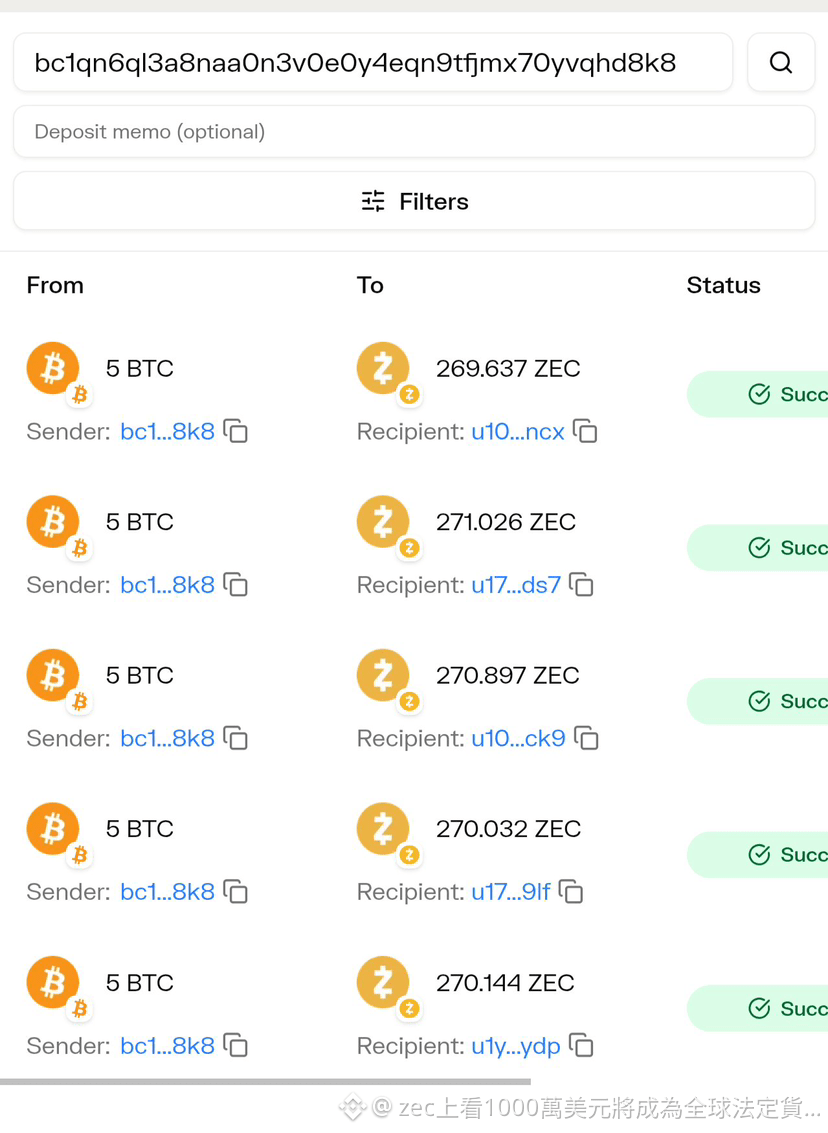Open recipient link u1y...ydp

[516, 1046]
